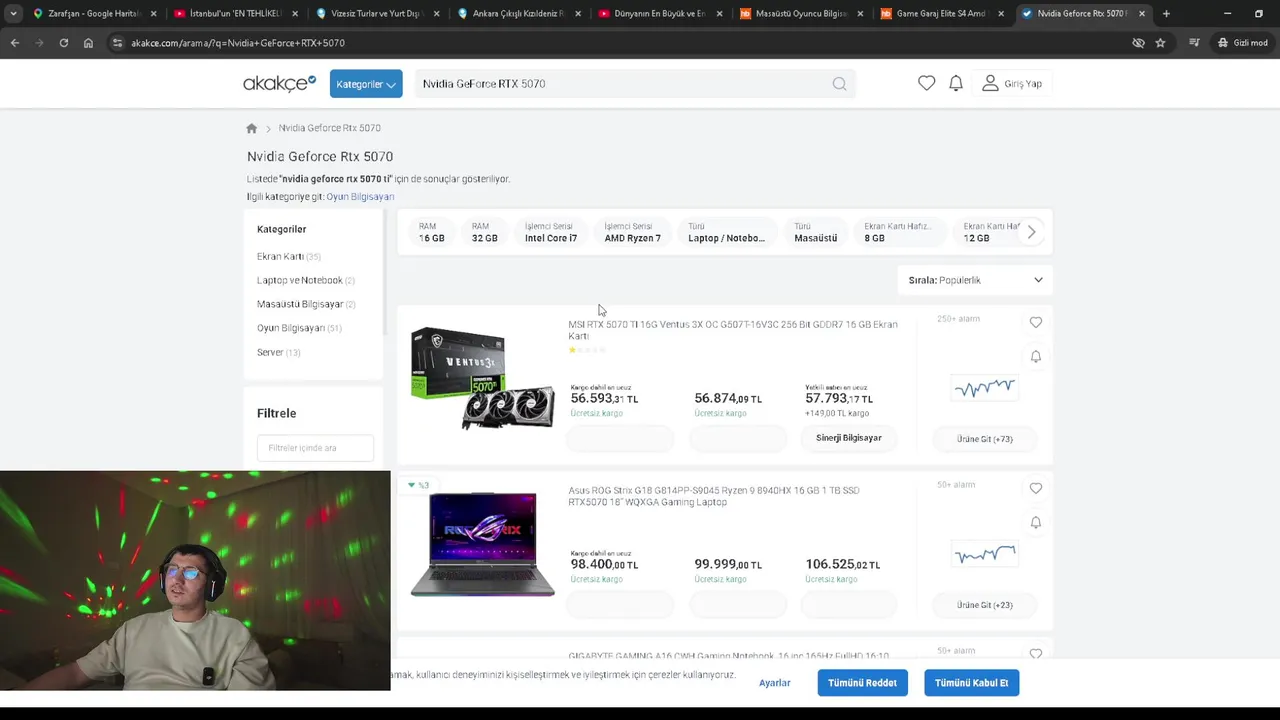This screenshot has width=1280, height=720.
Task: Open the Kategoriler dropdown menu
Action: (x=366, y=84)
